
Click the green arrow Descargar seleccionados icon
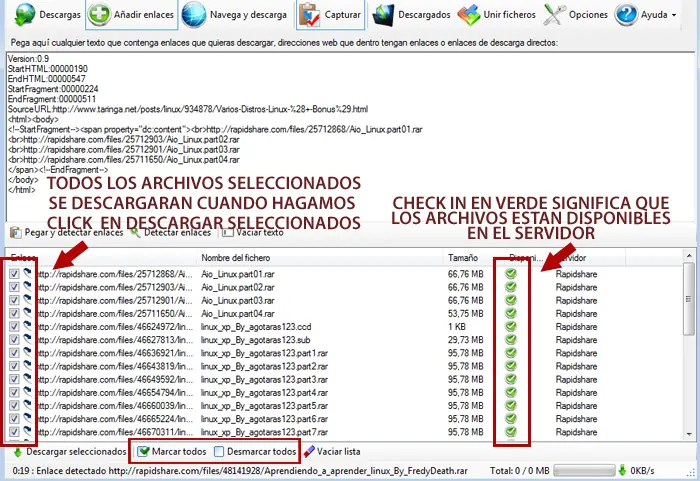[17, 452]
